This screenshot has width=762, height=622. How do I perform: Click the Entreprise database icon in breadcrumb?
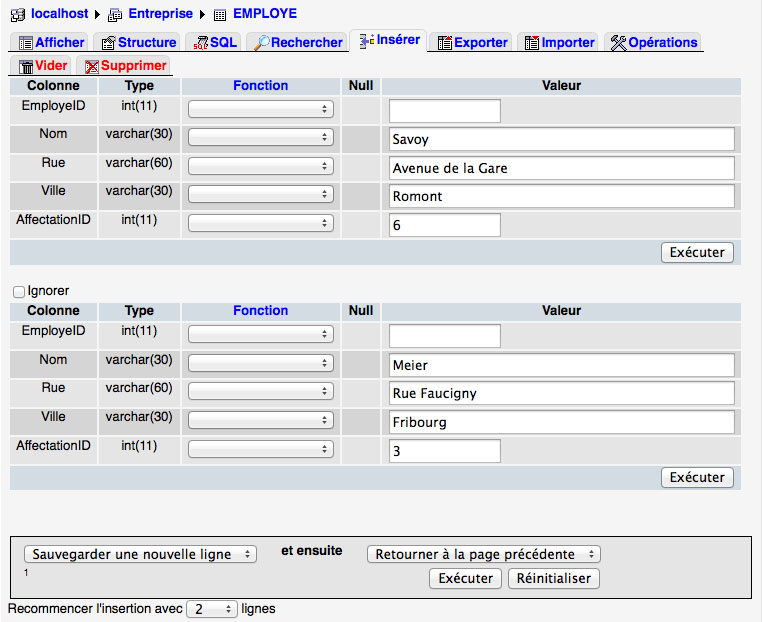(x=115, y=15)
